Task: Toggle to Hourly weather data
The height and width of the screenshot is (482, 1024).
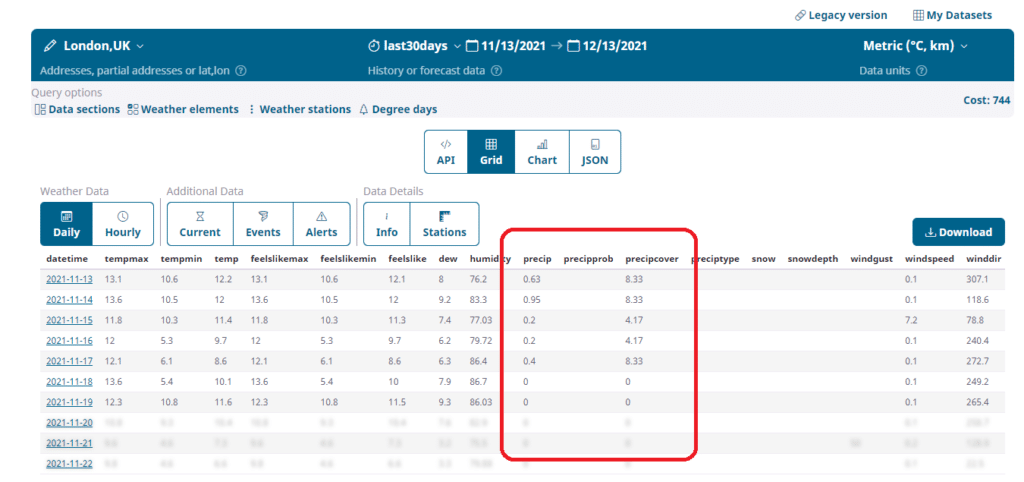Action: [123, 224]
